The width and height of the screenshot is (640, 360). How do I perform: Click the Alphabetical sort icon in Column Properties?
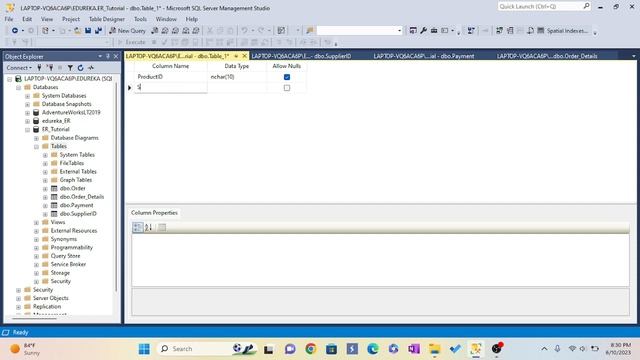pos(149,227)
